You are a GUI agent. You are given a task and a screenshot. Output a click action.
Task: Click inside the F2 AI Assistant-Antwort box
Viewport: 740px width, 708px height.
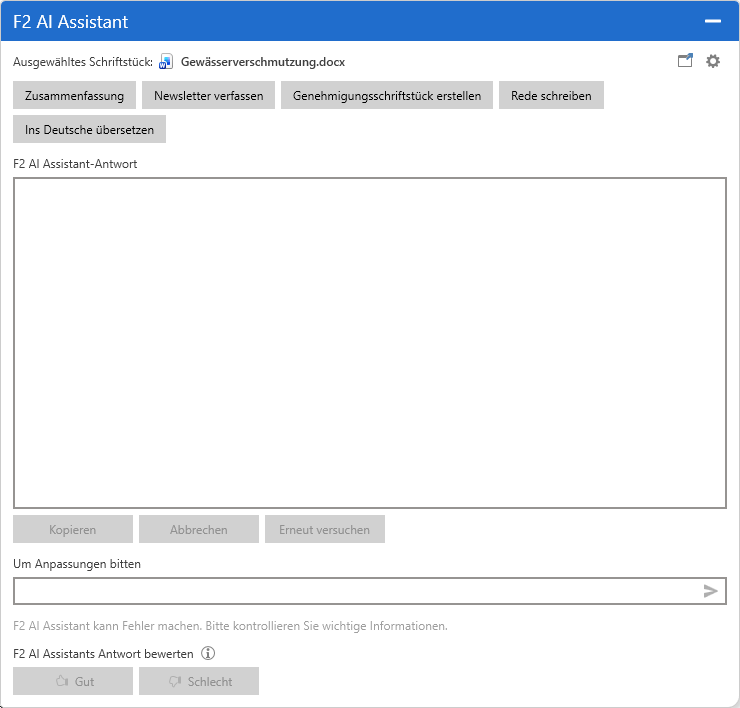(370, 343)
